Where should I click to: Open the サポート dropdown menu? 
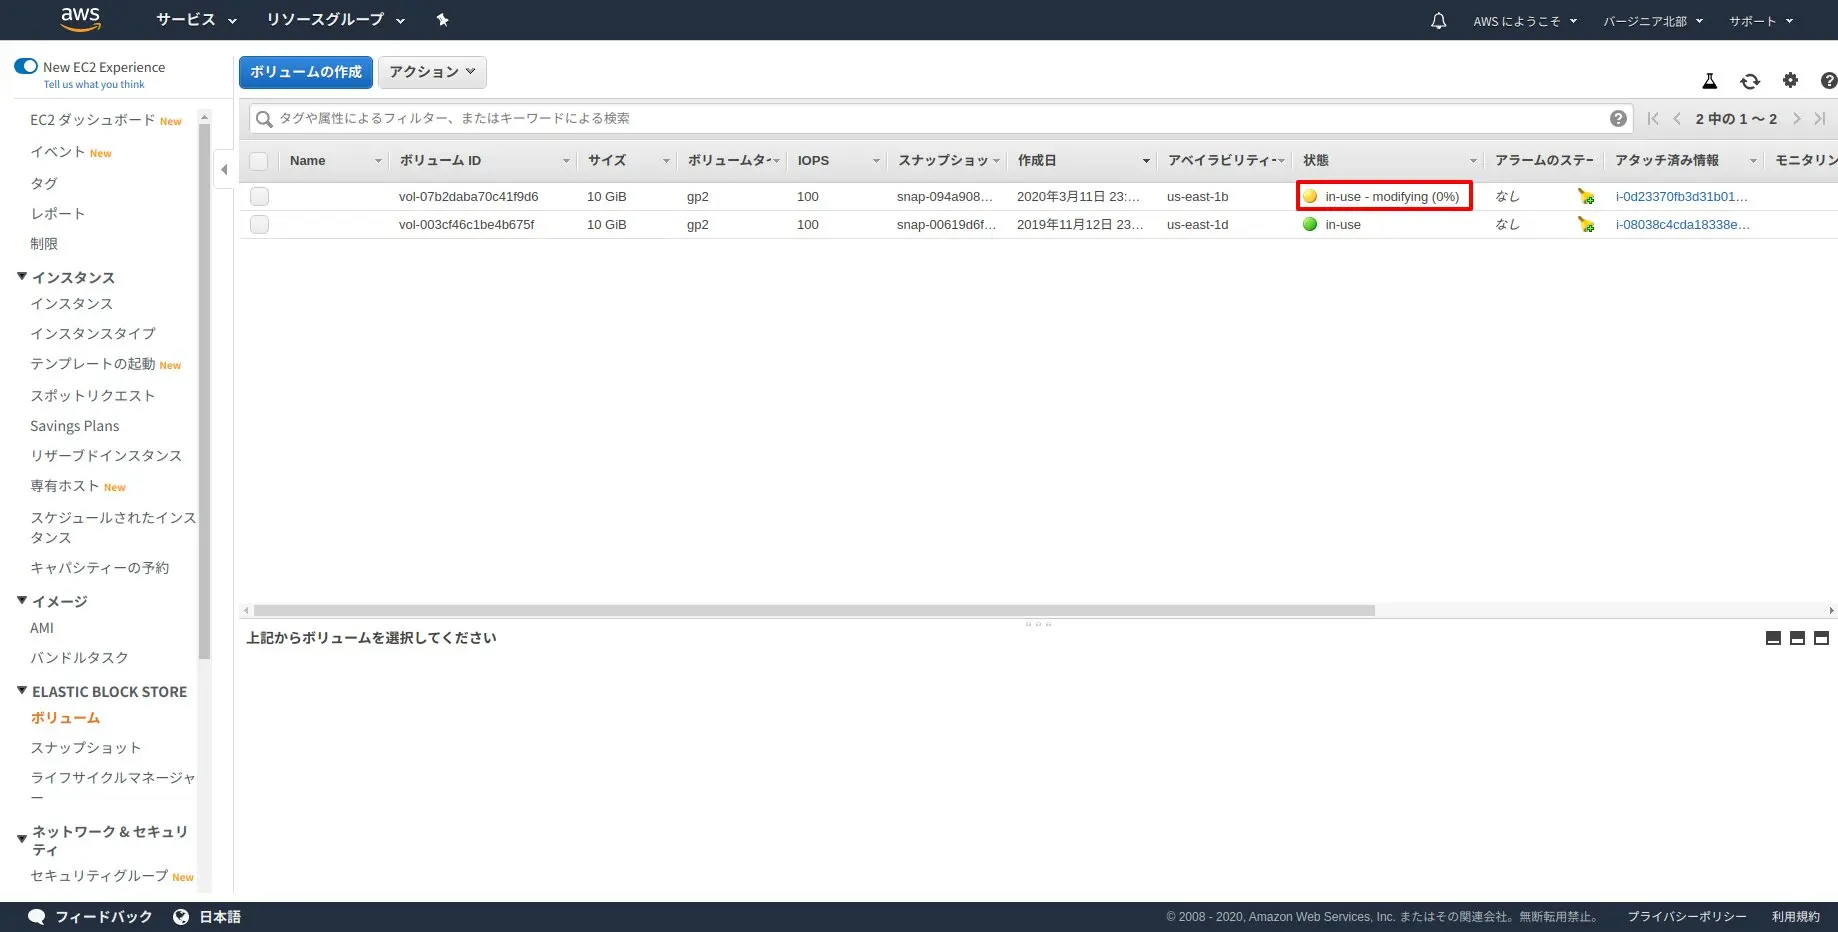[1761, 21]
